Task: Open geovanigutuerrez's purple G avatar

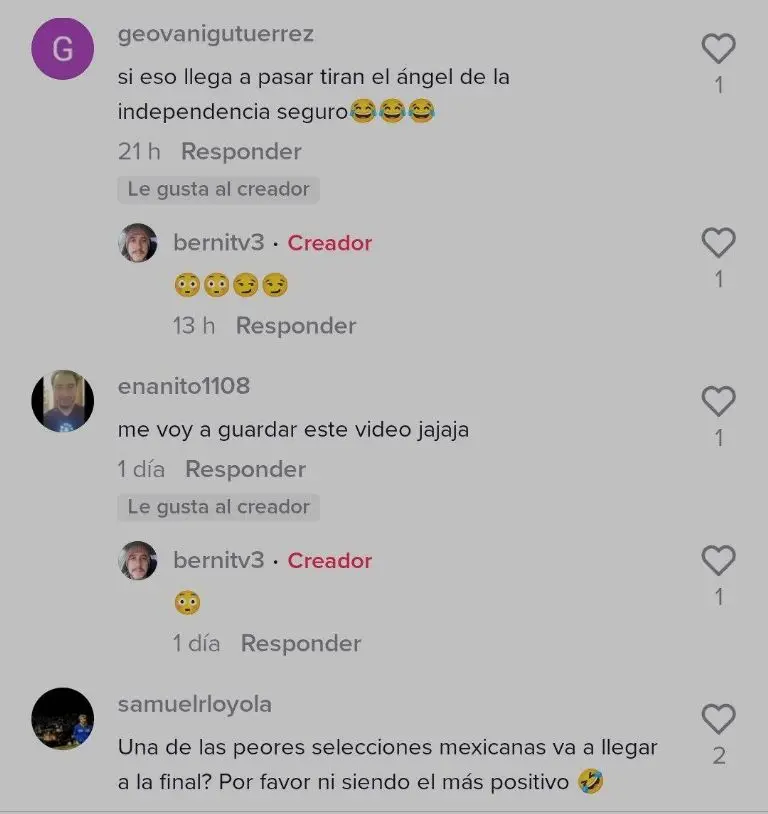Action: point(63,49)
